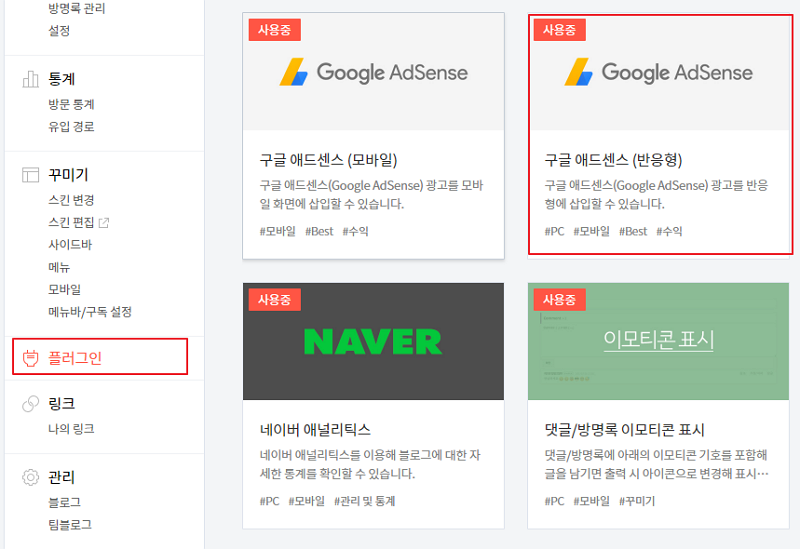The width and height of the screenshot is (800, 549).
Task: Click #PC tag in 네이버 애널리틱스 card
Action: [x=269, y=501]
